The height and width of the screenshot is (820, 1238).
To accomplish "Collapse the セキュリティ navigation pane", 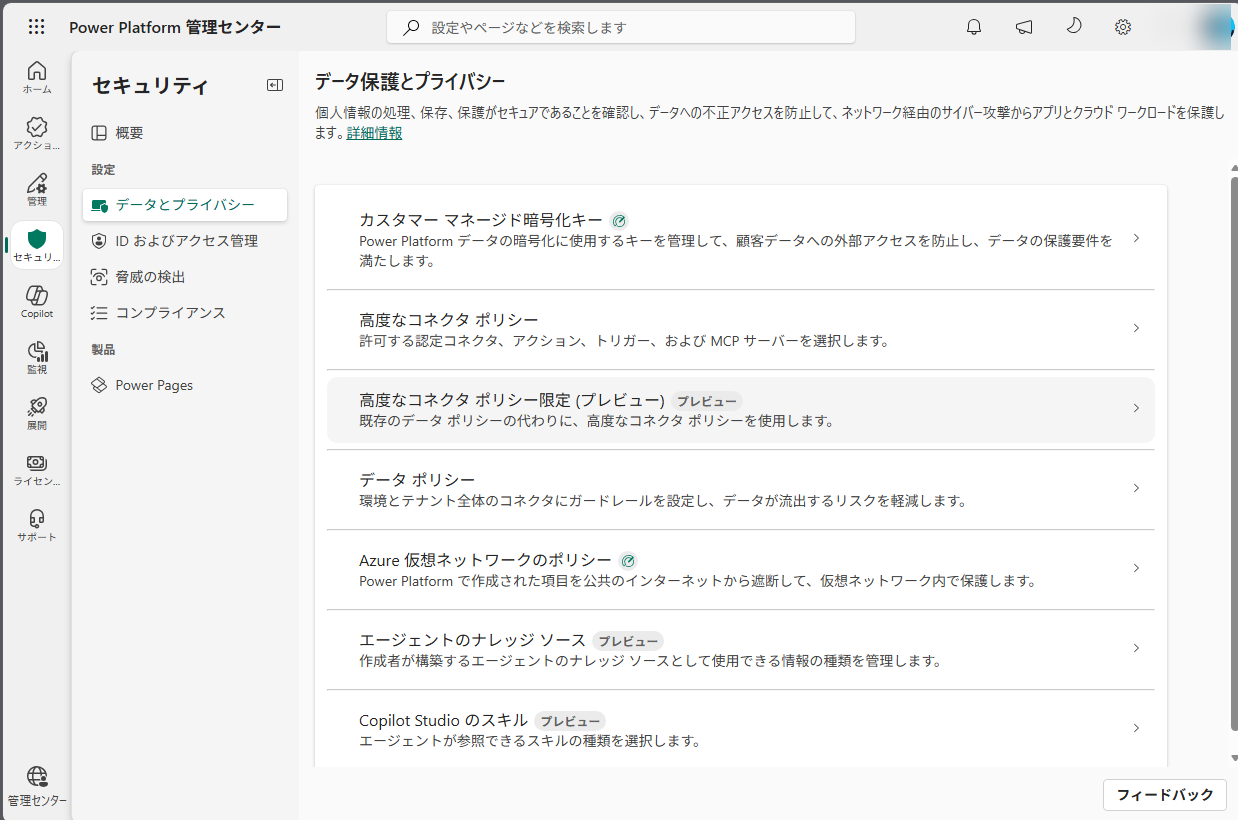I will pyautogui.click(x=275, y=85).
